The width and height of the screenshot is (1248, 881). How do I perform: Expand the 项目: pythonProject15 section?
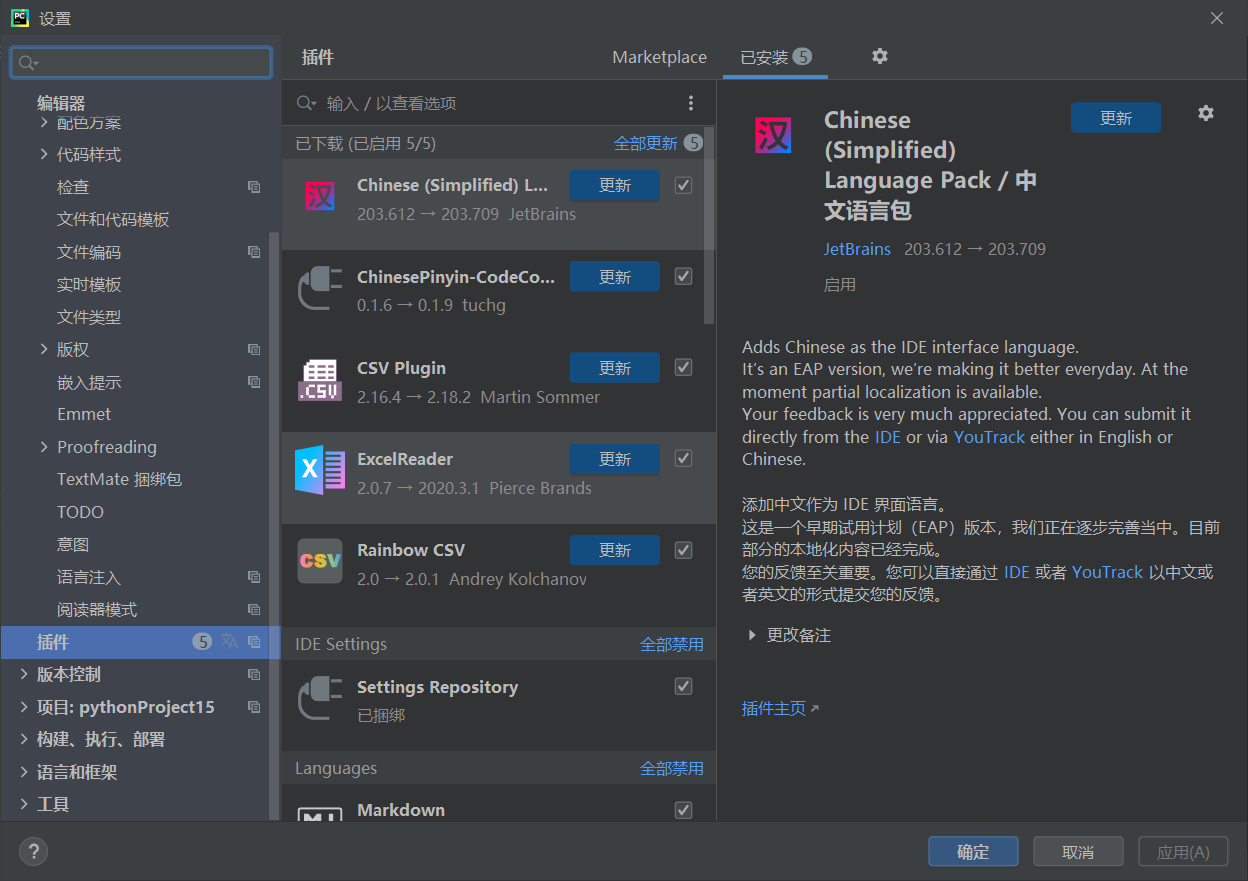tap(24, 707)
